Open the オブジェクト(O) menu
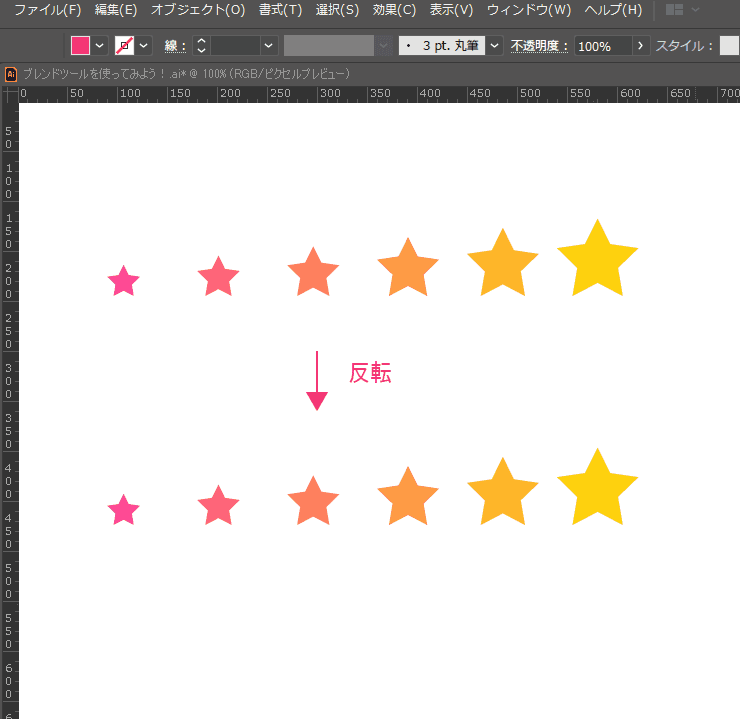 click(197, 10)
